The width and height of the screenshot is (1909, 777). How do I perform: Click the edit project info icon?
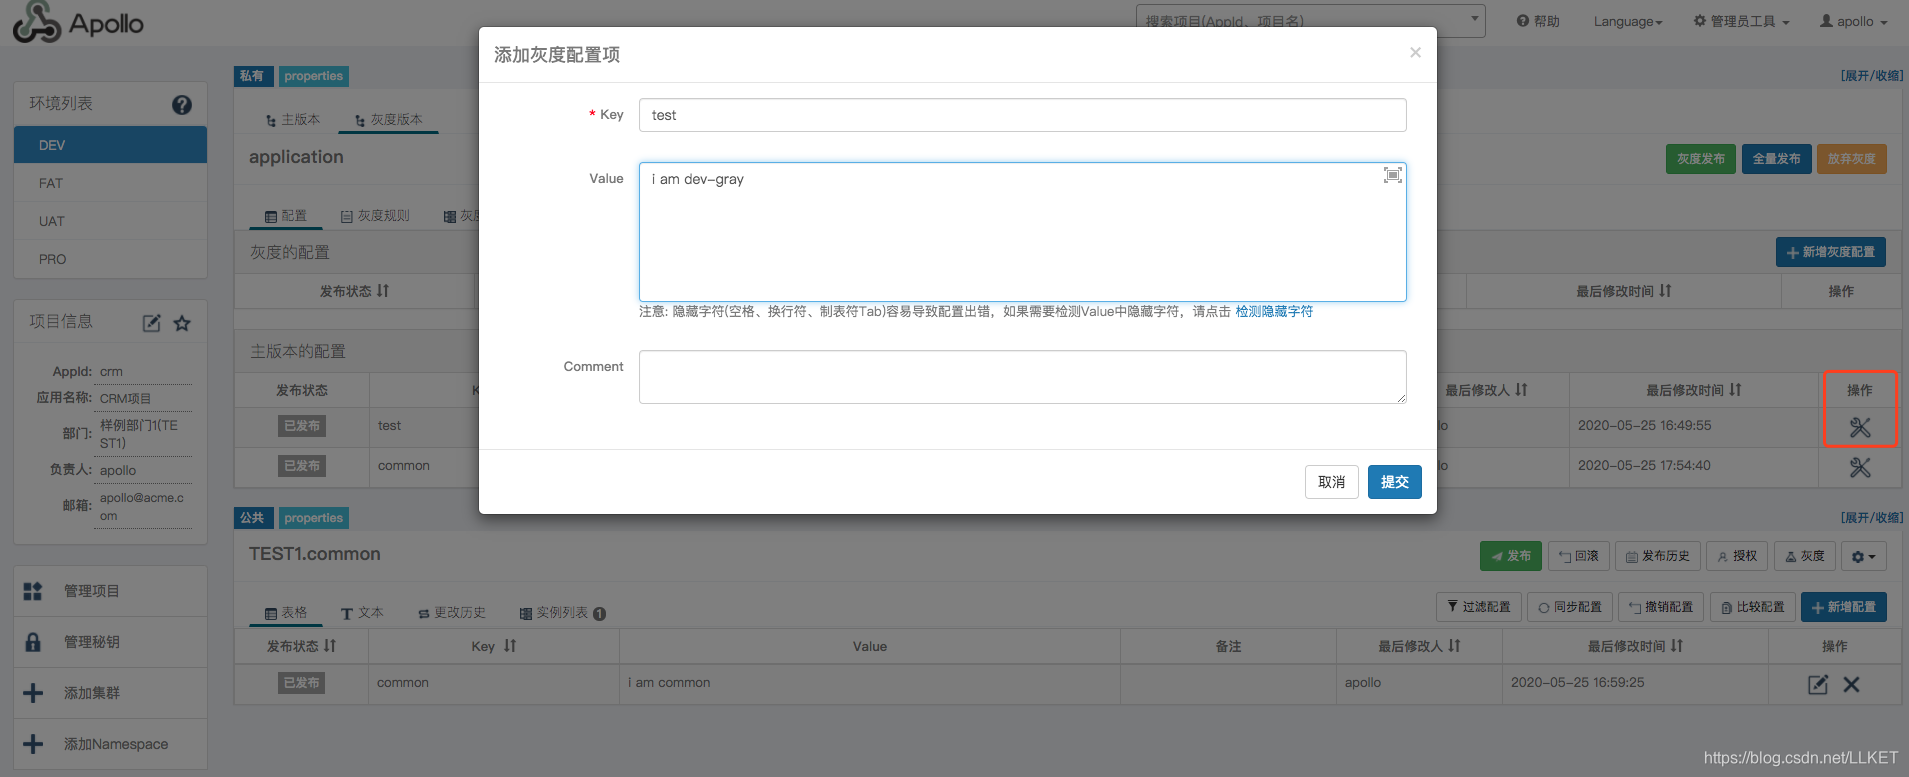152,323
